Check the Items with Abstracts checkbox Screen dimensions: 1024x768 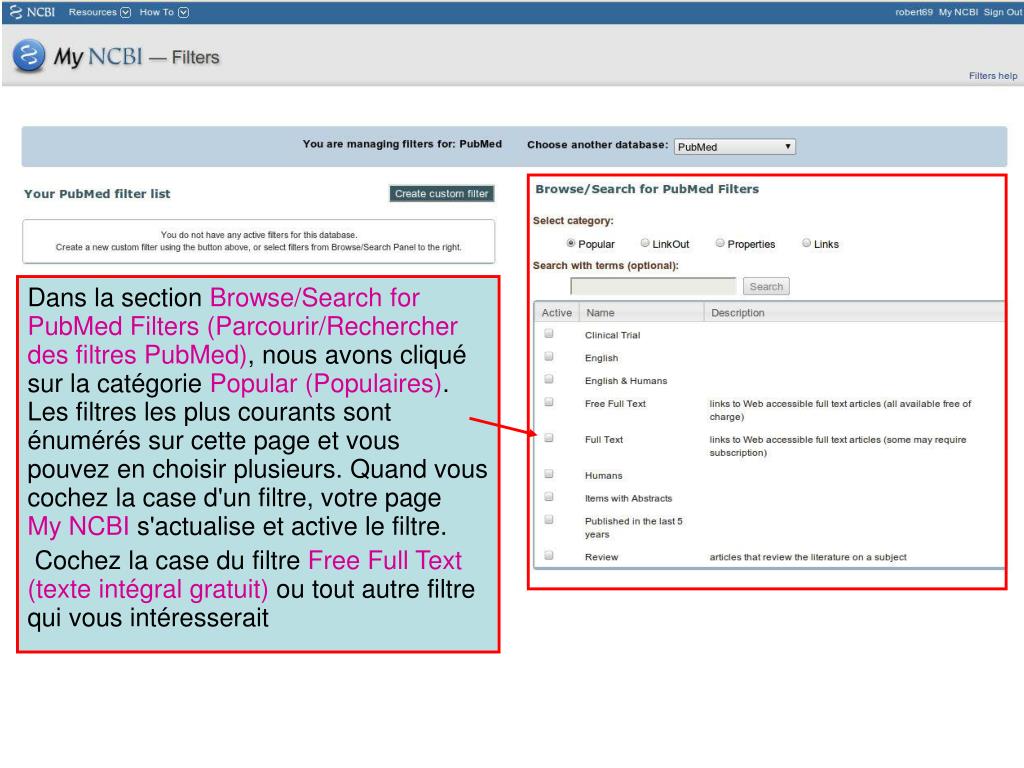click(x=549, y=497)
